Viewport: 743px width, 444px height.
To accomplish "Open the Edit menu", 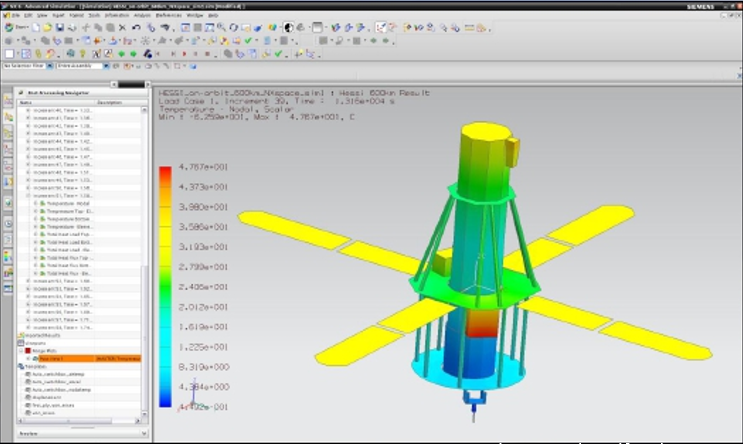I will [x=28, y=16].
